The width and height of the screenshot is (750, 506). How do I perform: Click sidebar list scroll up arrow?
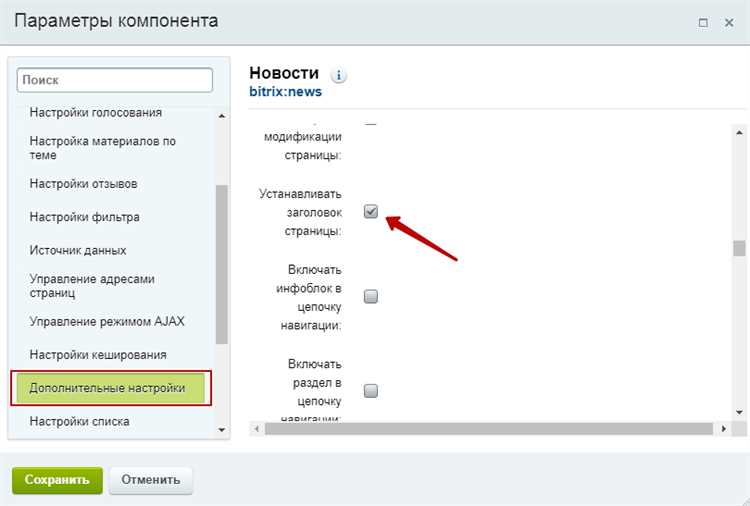point(221,116)
